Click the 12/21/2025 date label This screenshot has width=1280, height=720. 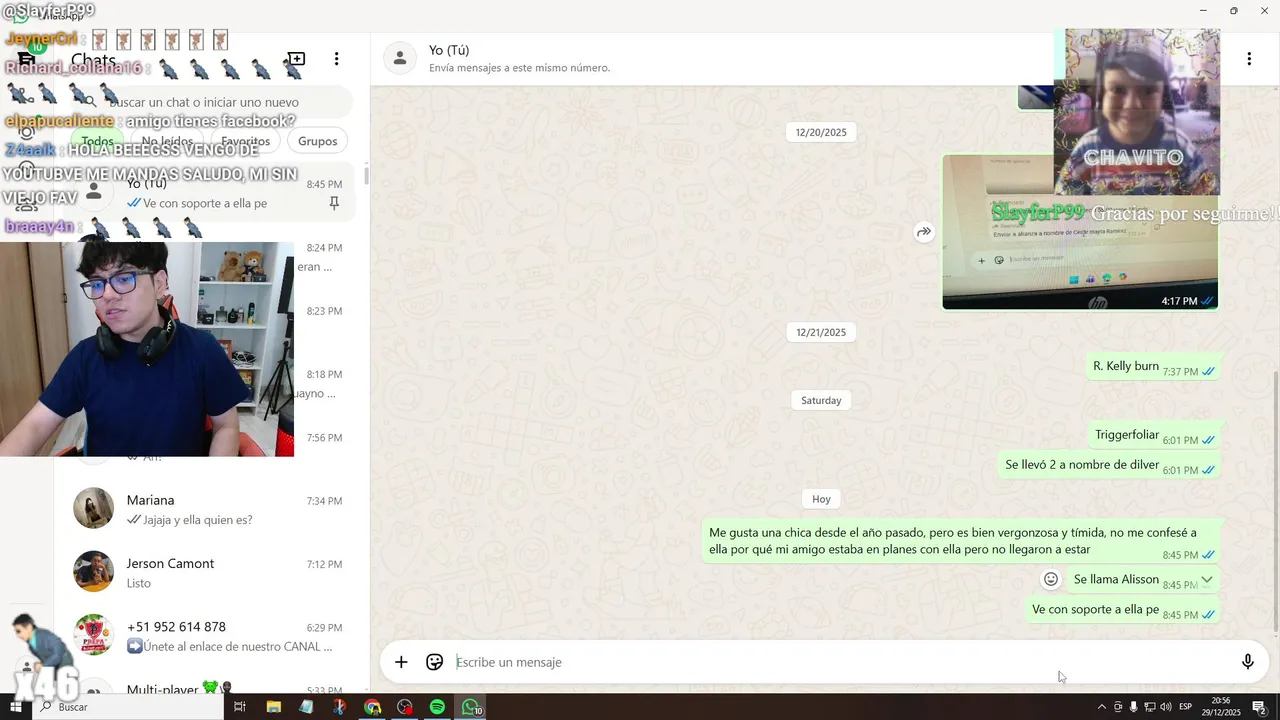click(x=821, y=332)
